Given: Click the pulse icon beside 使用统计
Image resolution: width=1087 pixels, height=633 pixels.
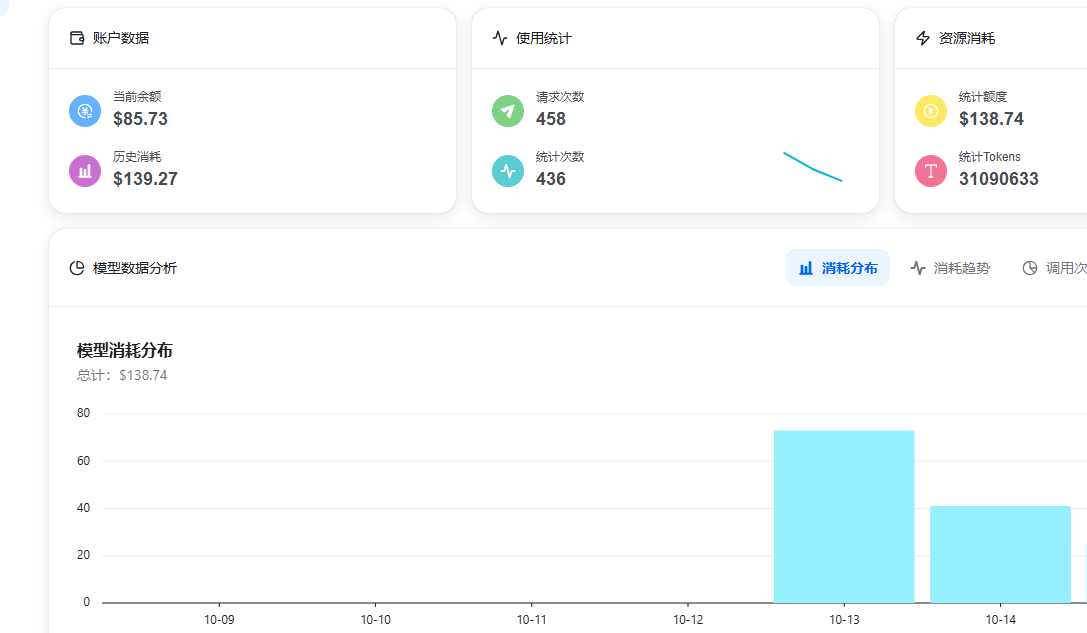Looking at the screenshot, I should [500, 38].
